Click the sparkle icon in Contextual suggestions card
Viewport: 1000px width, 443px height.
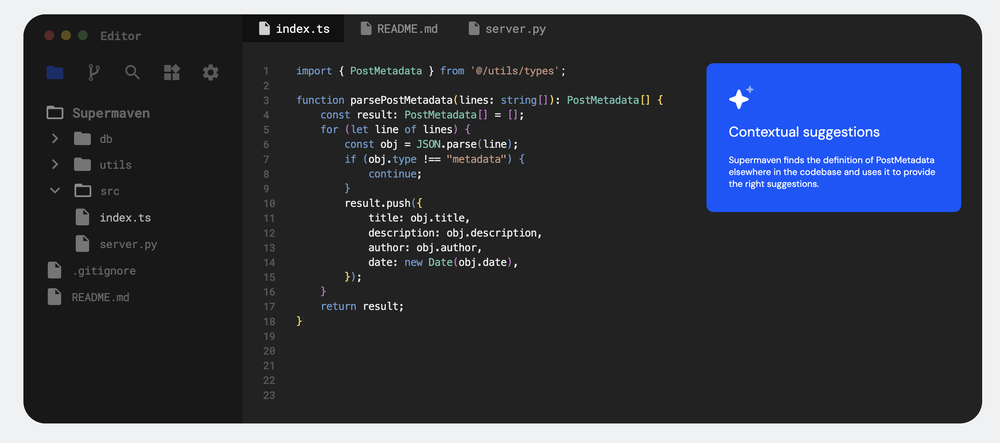[x=740, y=98]
